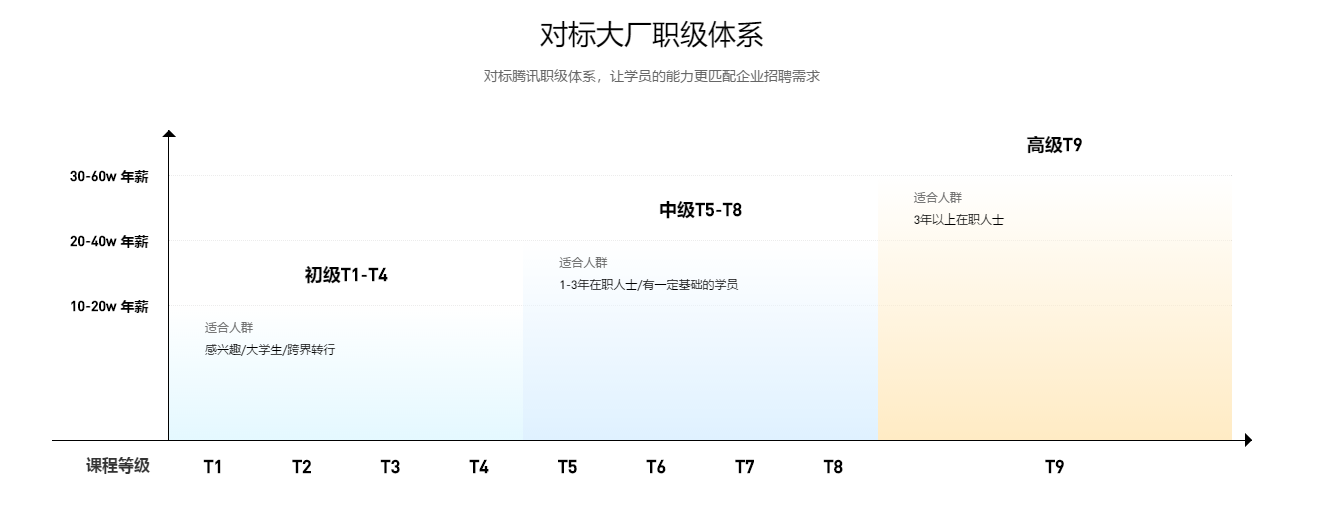Select the T9 level label
Image resolution: width=1343 pixels, height=512 pixels.
(1055, 467)
